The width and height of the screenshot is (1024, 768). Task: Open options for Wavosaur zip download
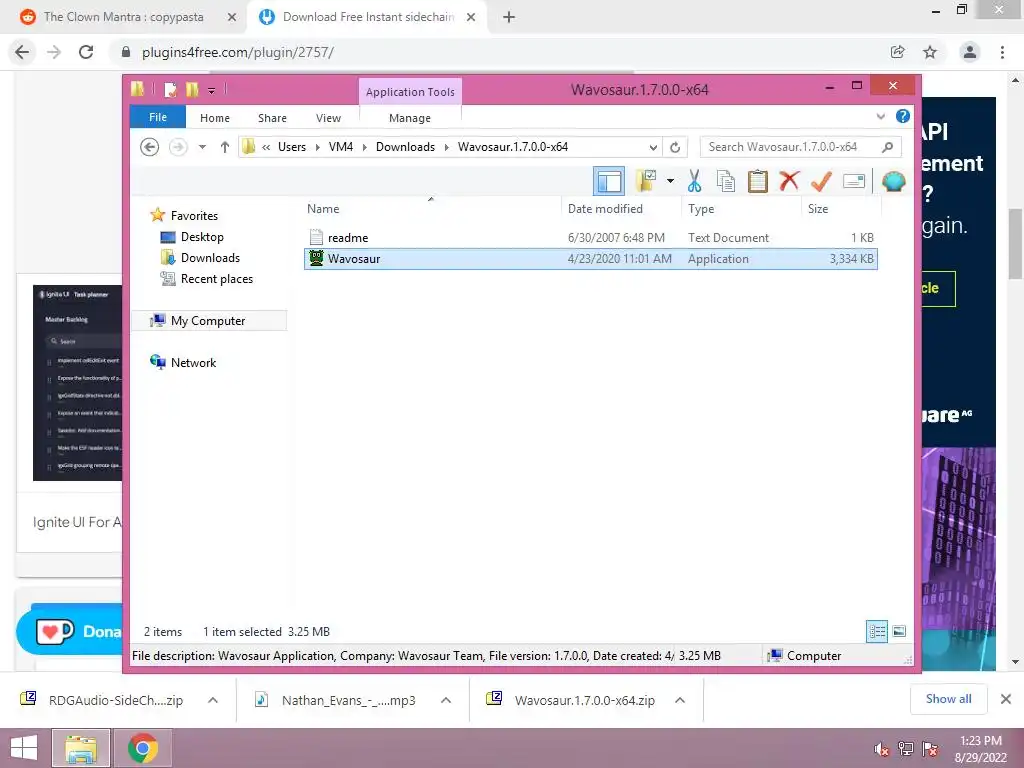pos(680,700)
